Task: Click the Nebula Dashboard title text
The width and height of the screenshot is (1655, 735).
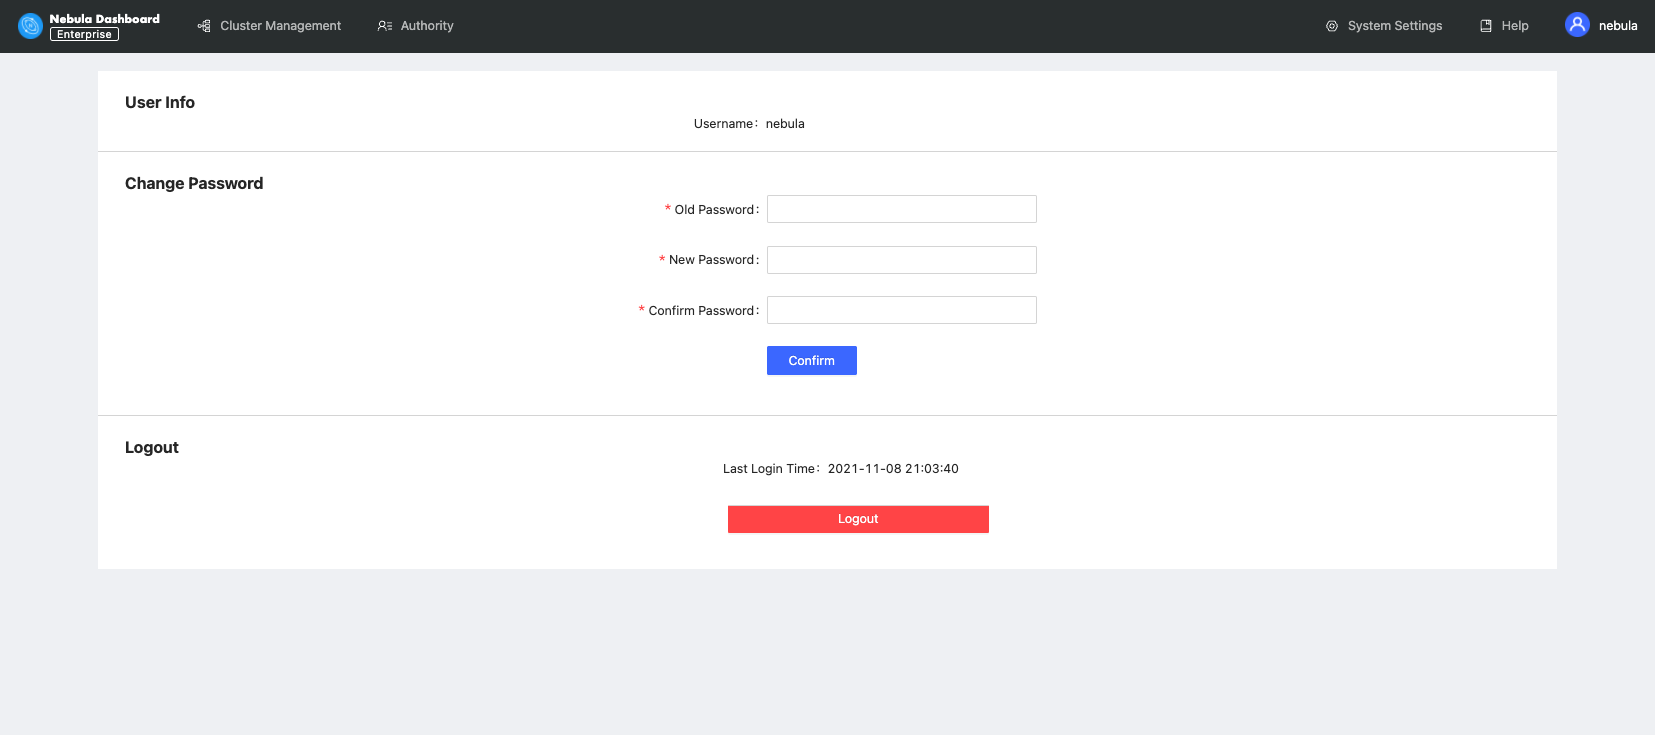Action: click(104, 18)
